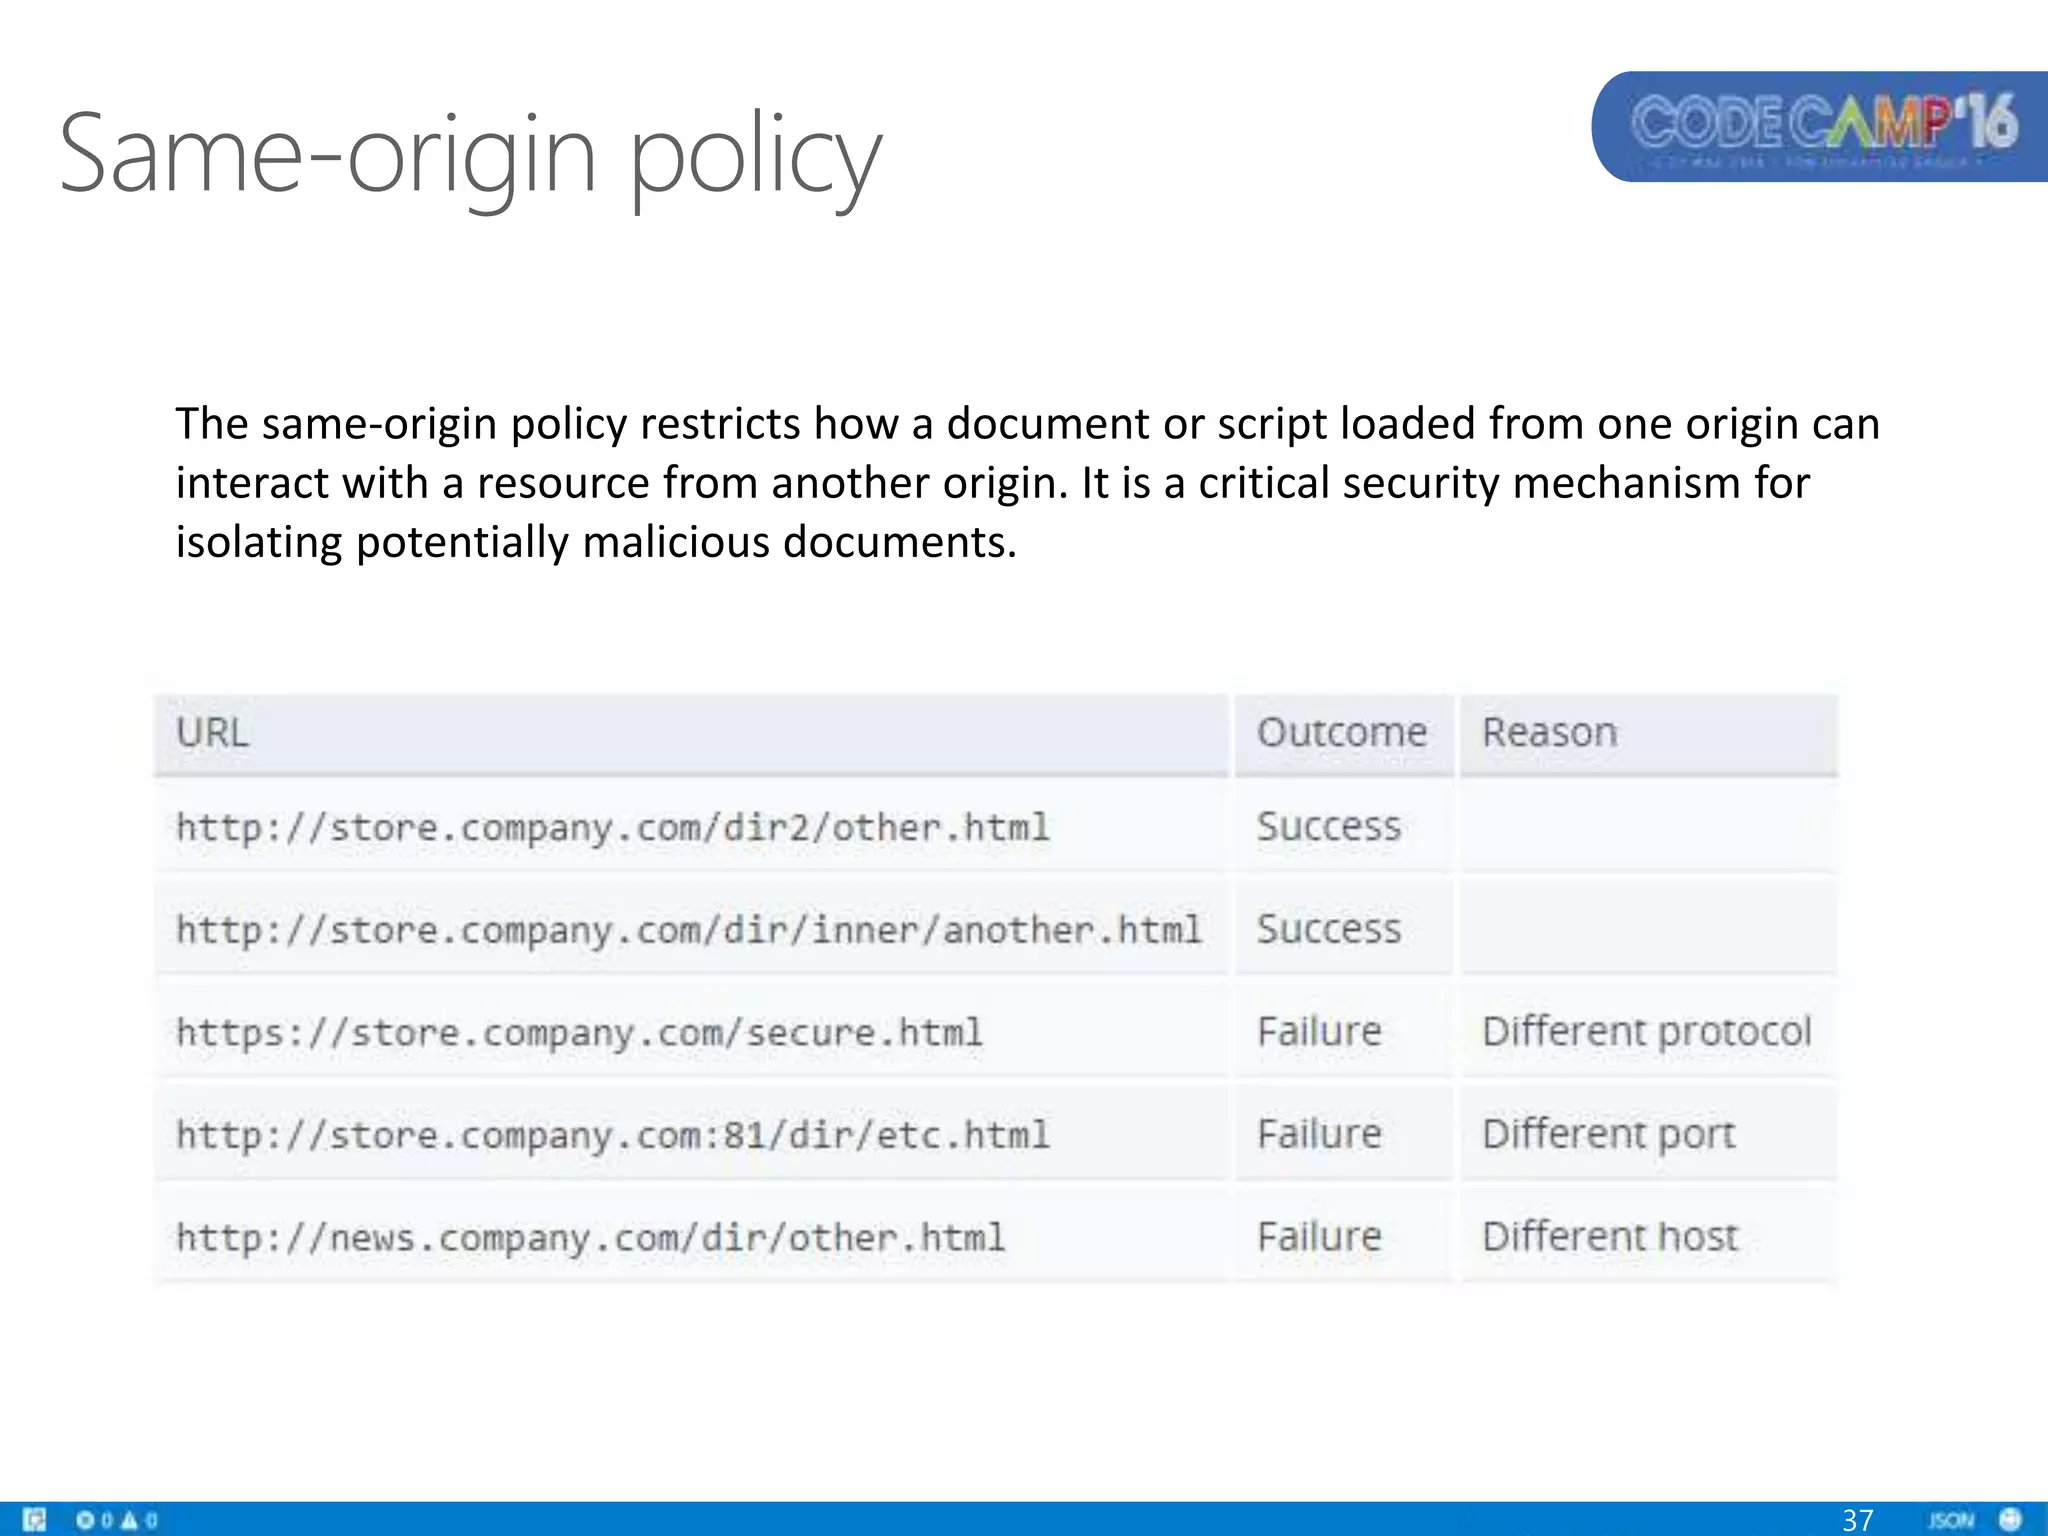The height and width of the screenshot is (1536, 2048).
Task: Click the smiley feedback icon in status bar
Action: pyautogui.click(x=2010, y=1520)
